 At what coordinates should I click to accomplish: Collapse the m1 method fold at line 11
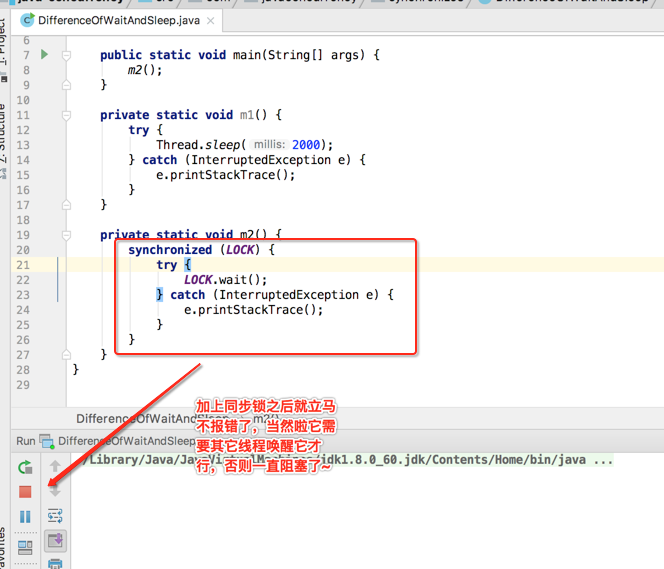click(66, 115)
